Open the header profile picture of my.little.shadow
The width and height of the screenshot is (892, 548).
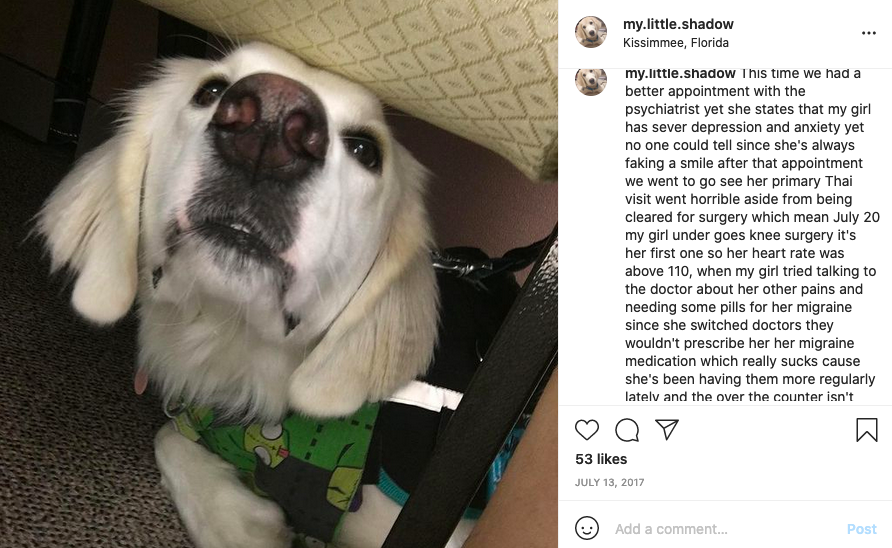click(x=590, y=32)
